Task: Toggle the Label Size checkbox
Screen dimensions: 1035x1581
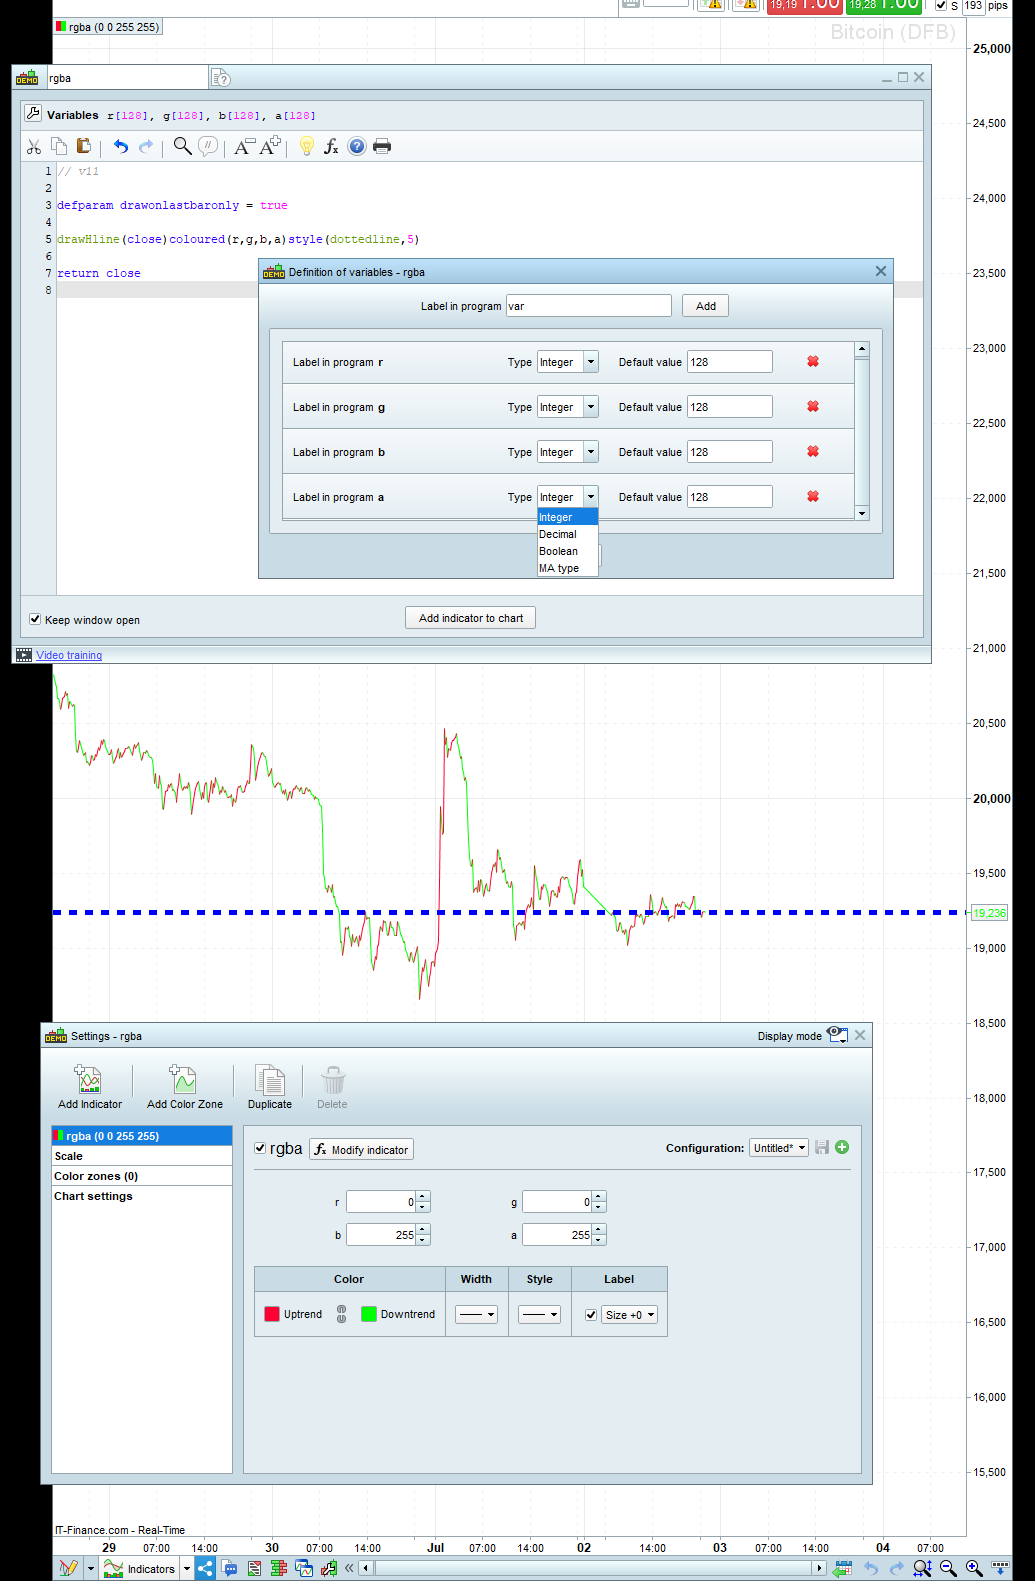Action: coord(591,1315)
